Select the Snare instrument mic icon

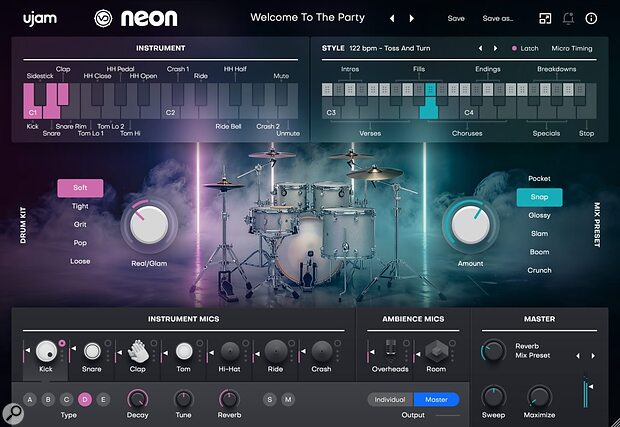[92, 351]
